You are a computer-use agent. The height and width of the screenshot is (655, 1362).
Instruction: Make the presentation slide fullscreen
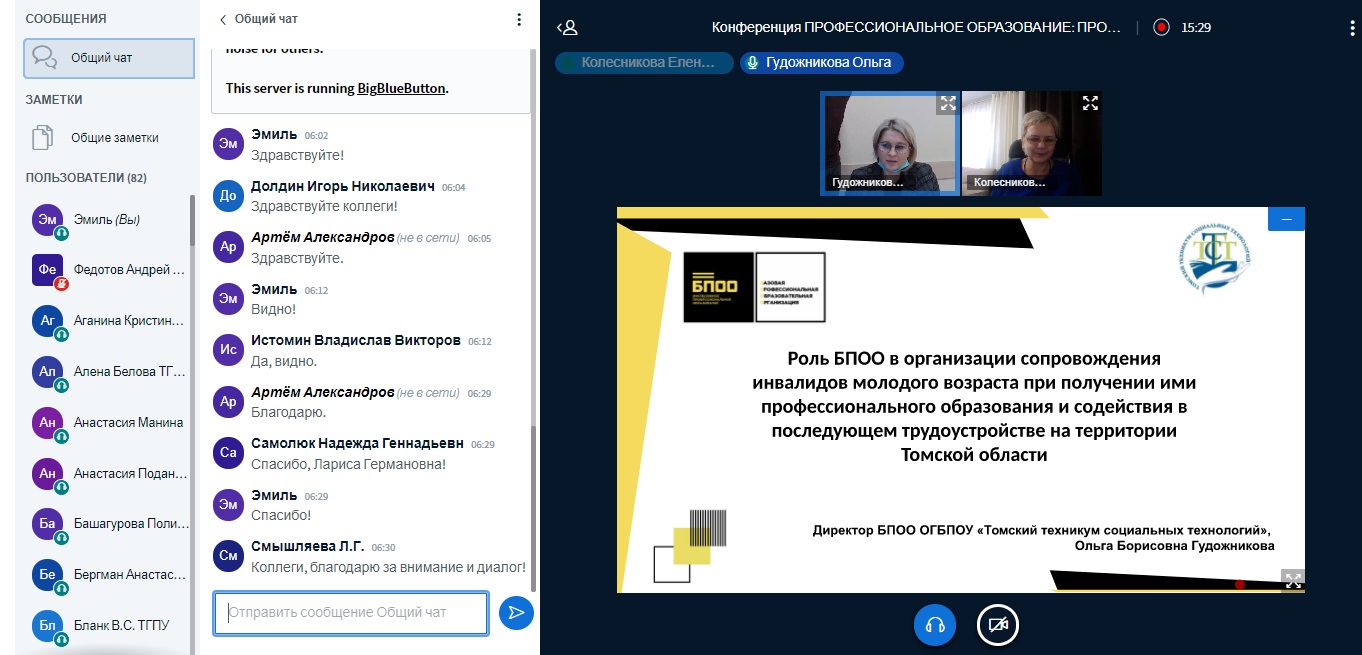pyautogui.click(x=1293, y=580)
